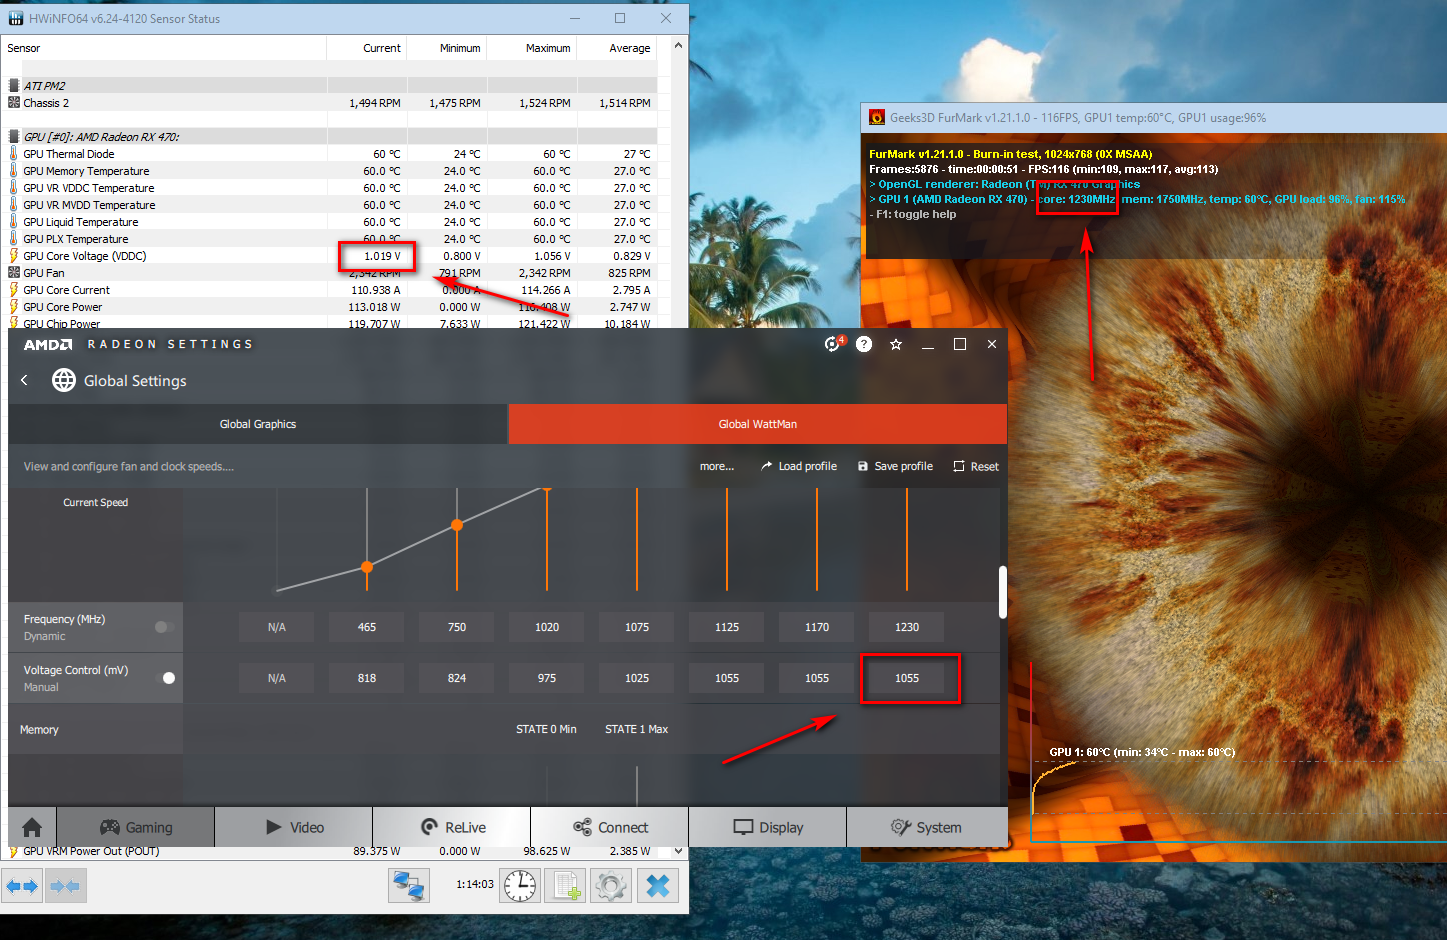
Task: Click Load profile in WattMan
Action: [x=798, y=466]
